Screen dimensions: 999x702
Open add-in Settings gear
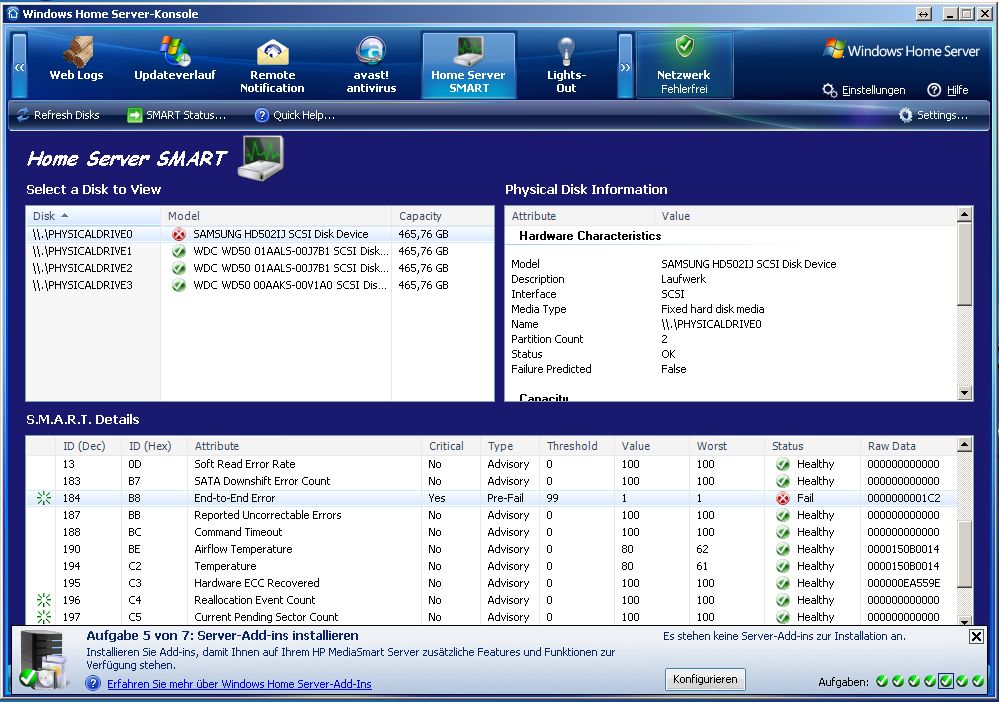click(933, 115)
